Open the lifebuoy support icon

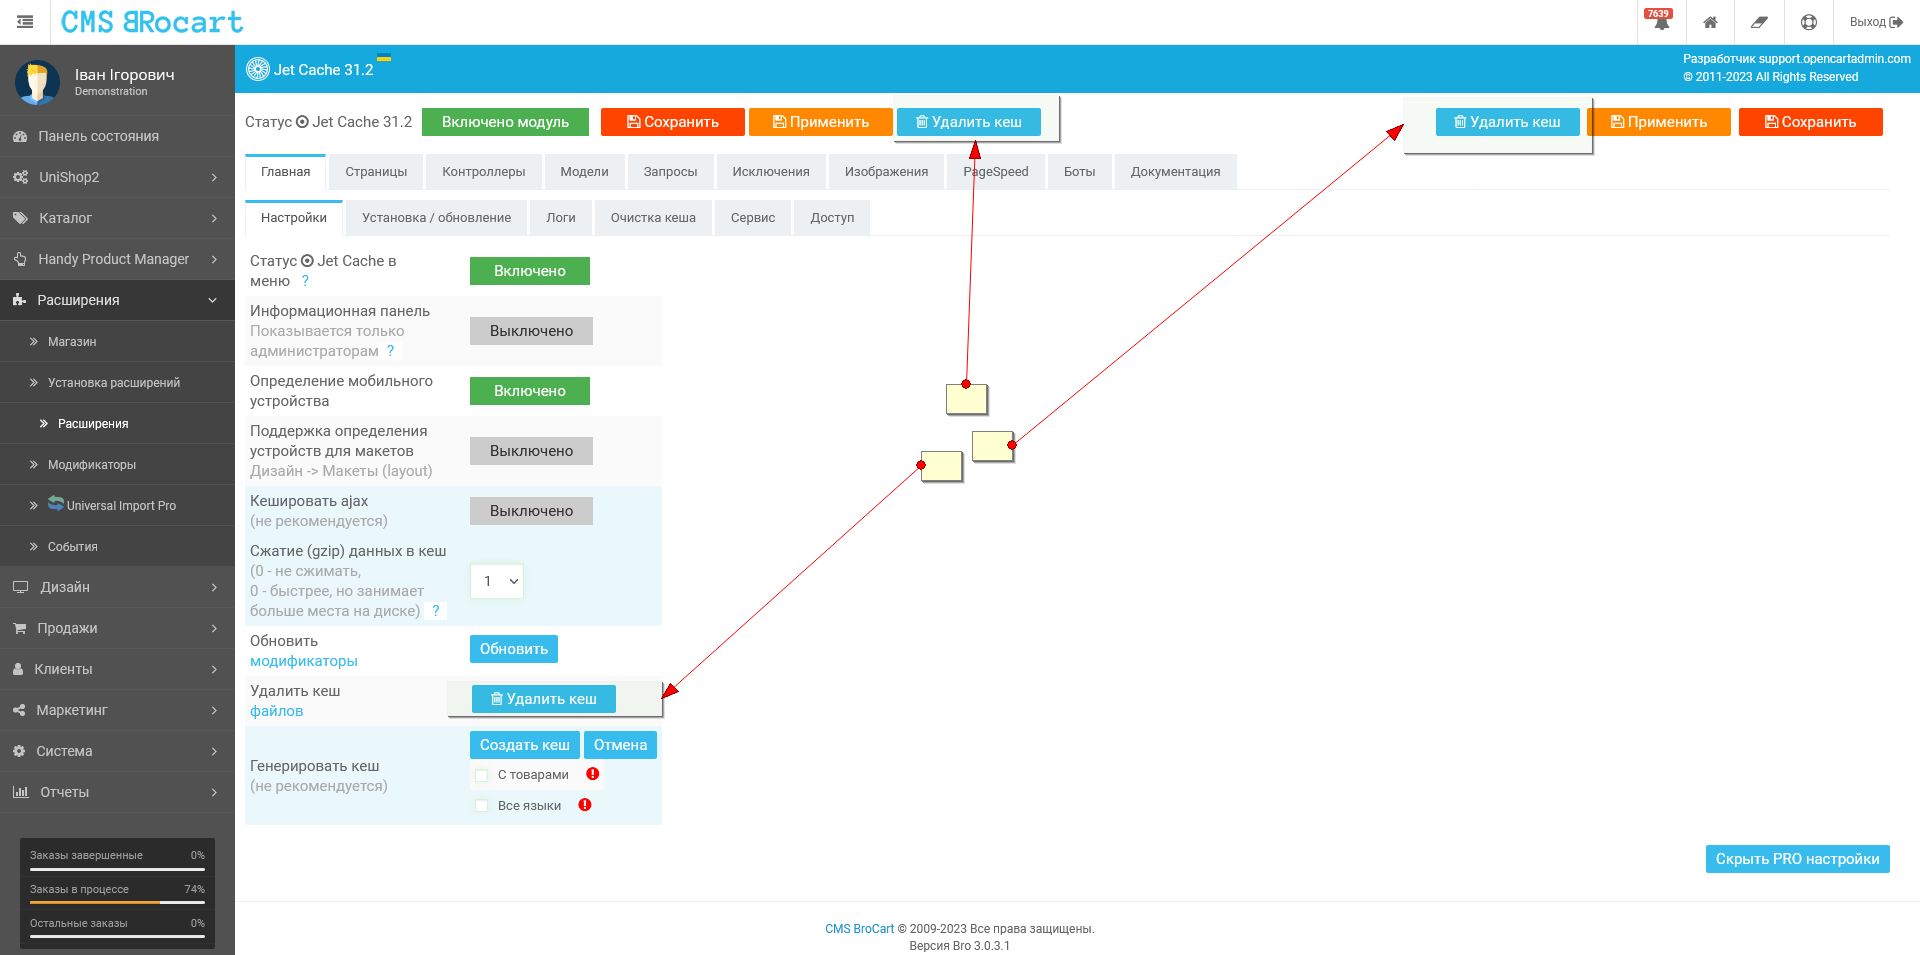[x=1808, y=22]
